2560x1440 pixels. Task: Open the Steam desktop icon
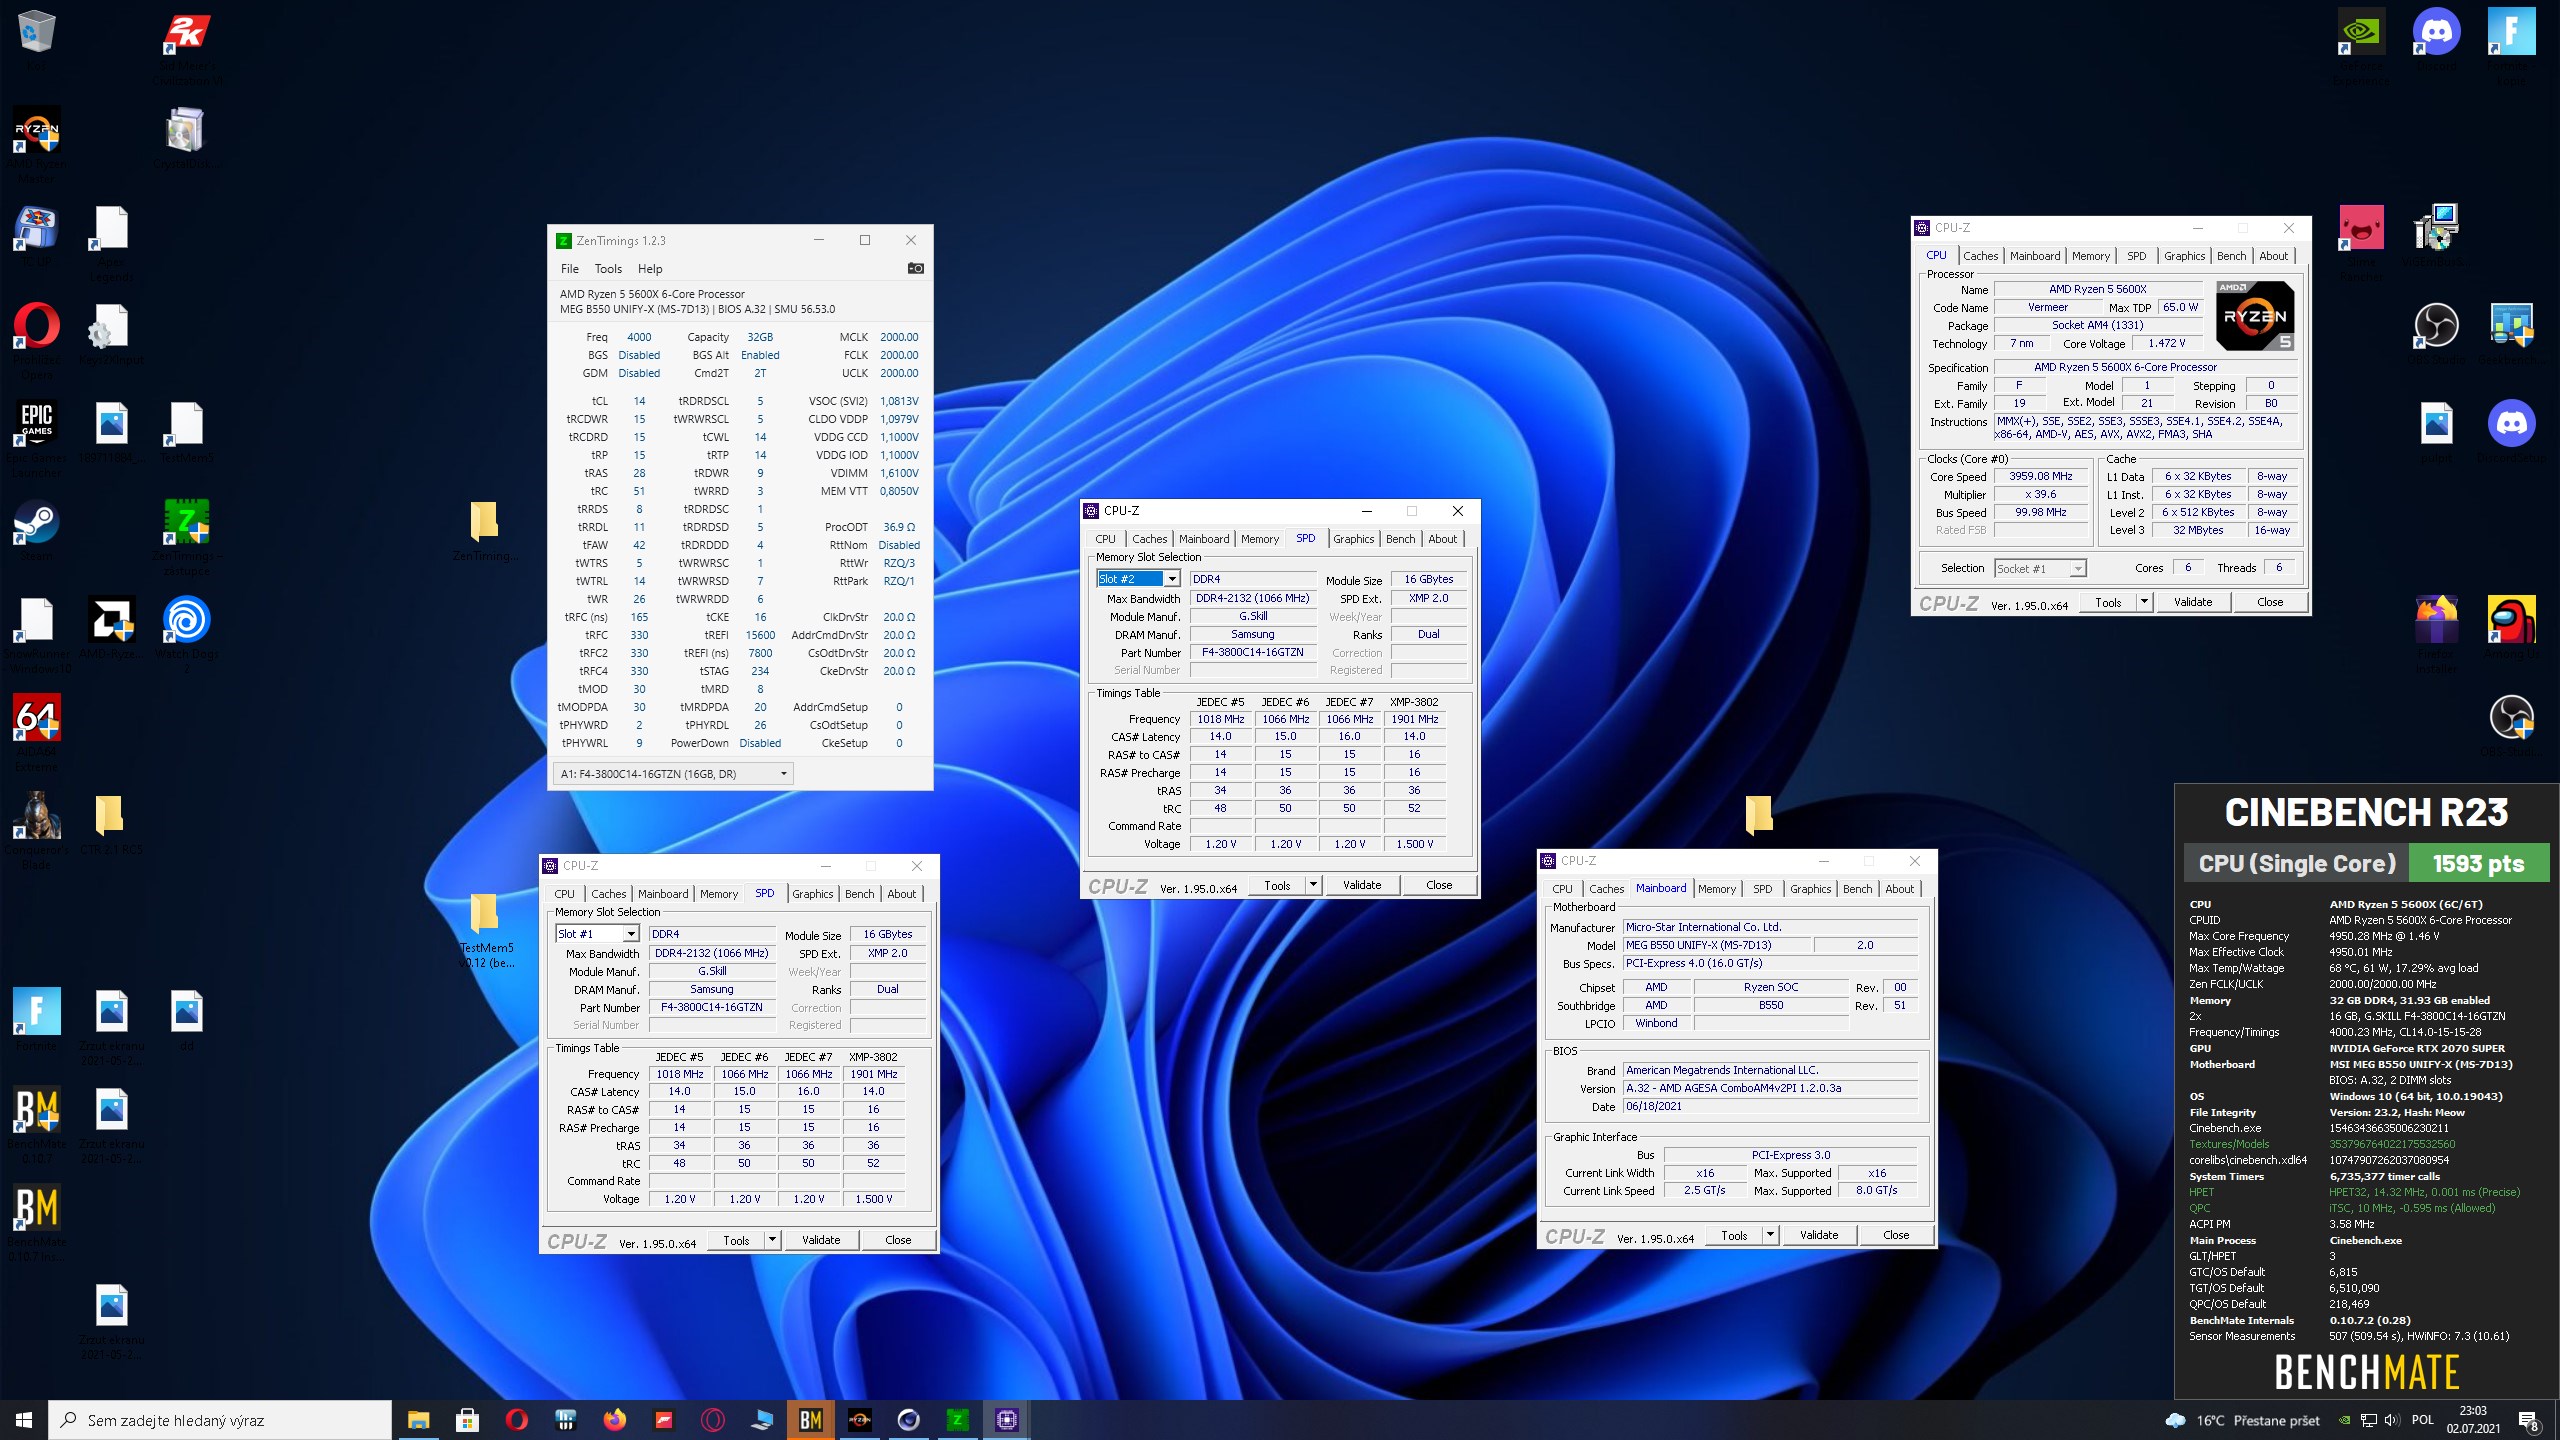tap(37, 522)
